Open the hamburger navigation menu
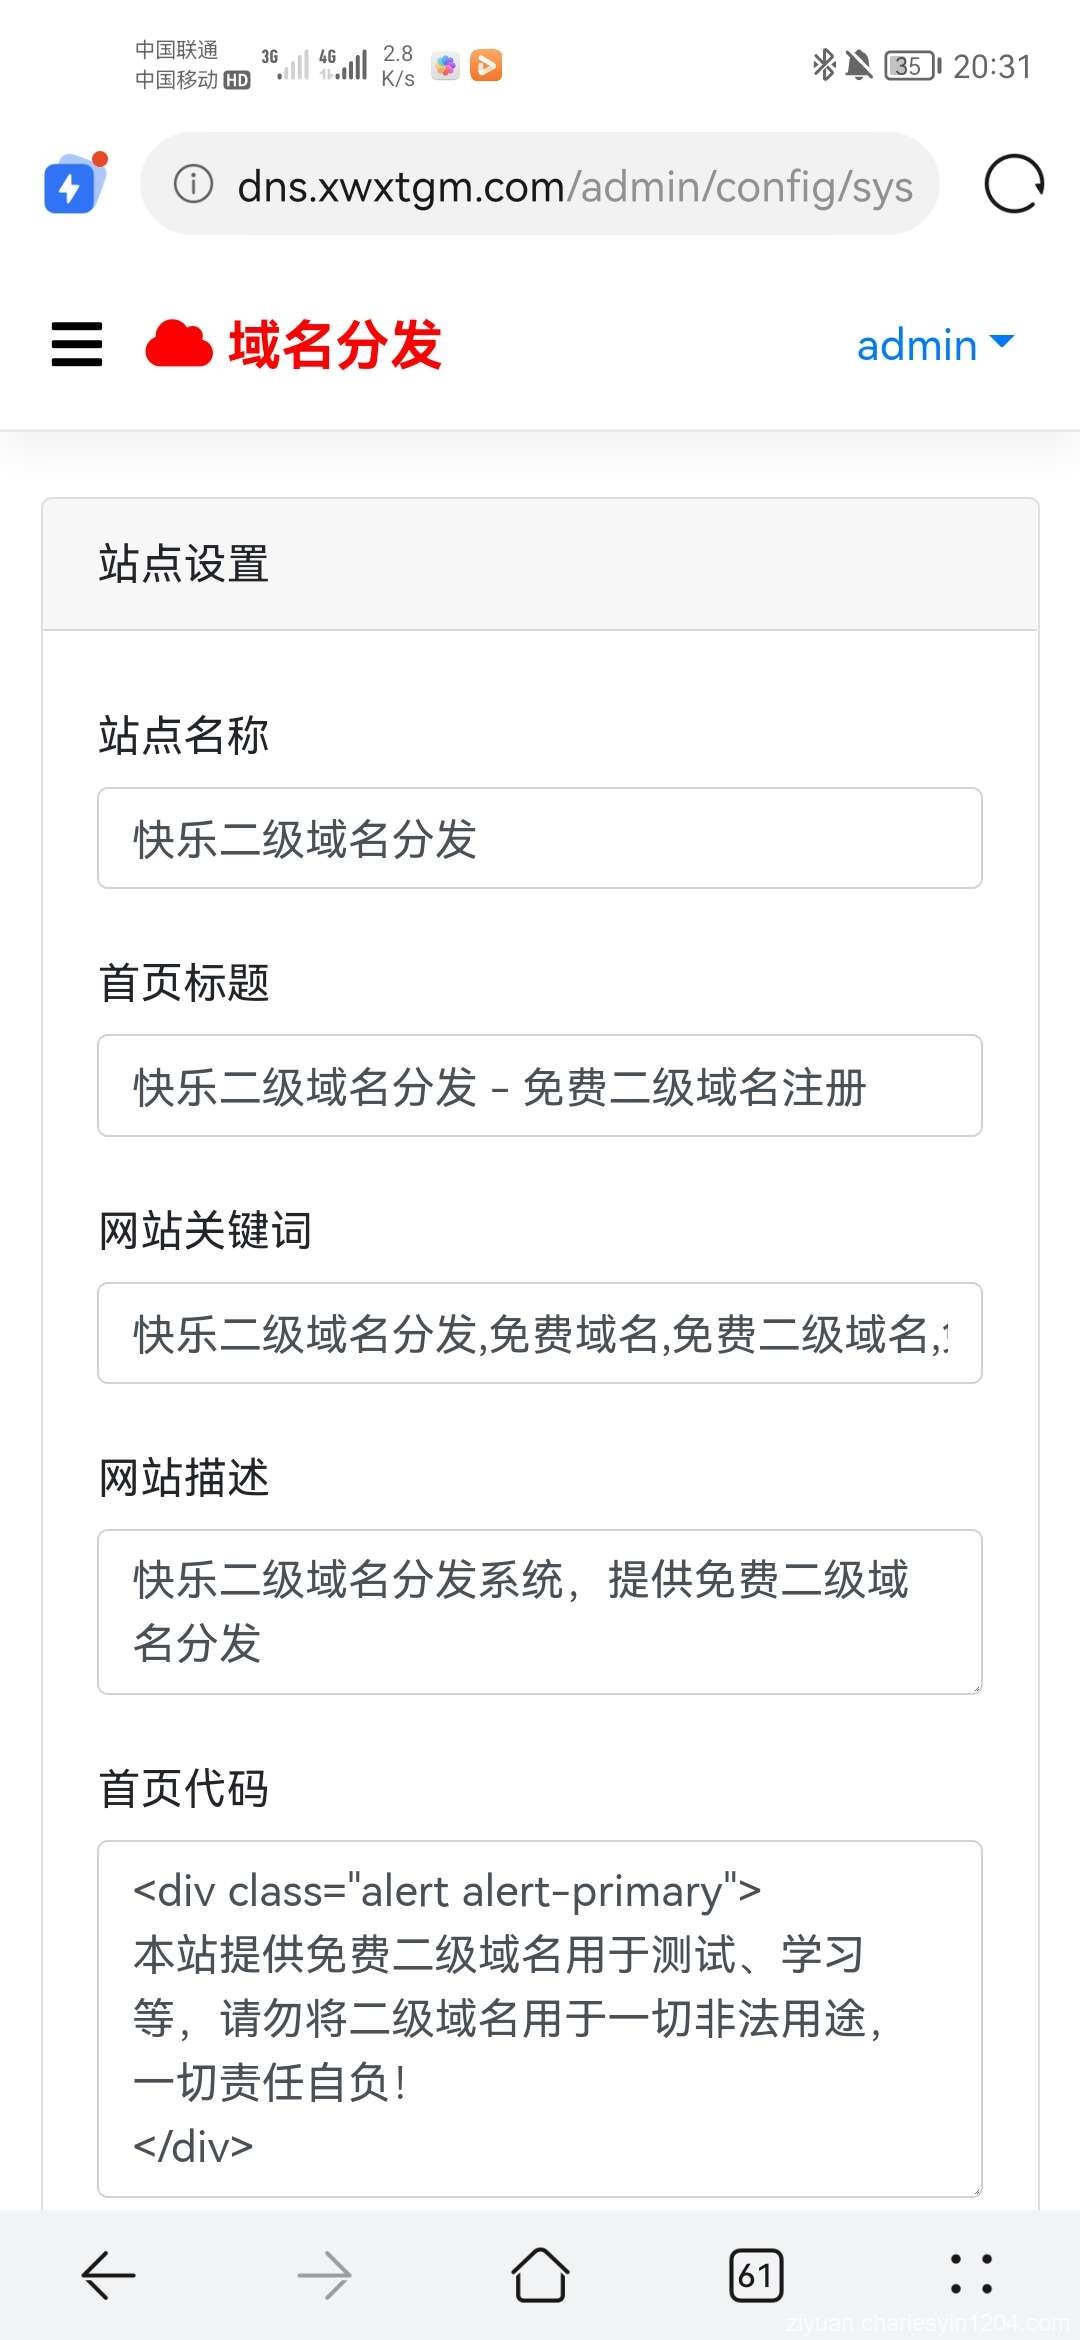This screenshot has height=2340, width=1080. pyautogui.click(x=75, y=344)
